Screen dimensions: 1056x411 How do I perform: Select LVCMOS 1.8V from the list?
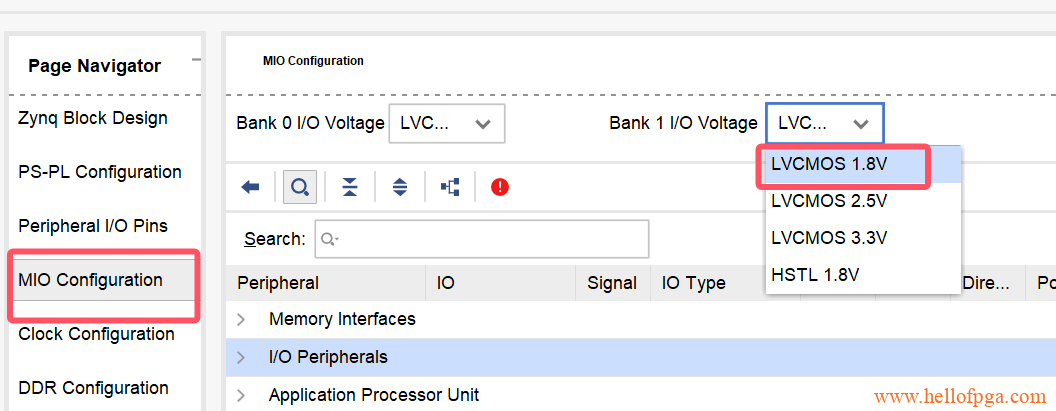[829, 164]
